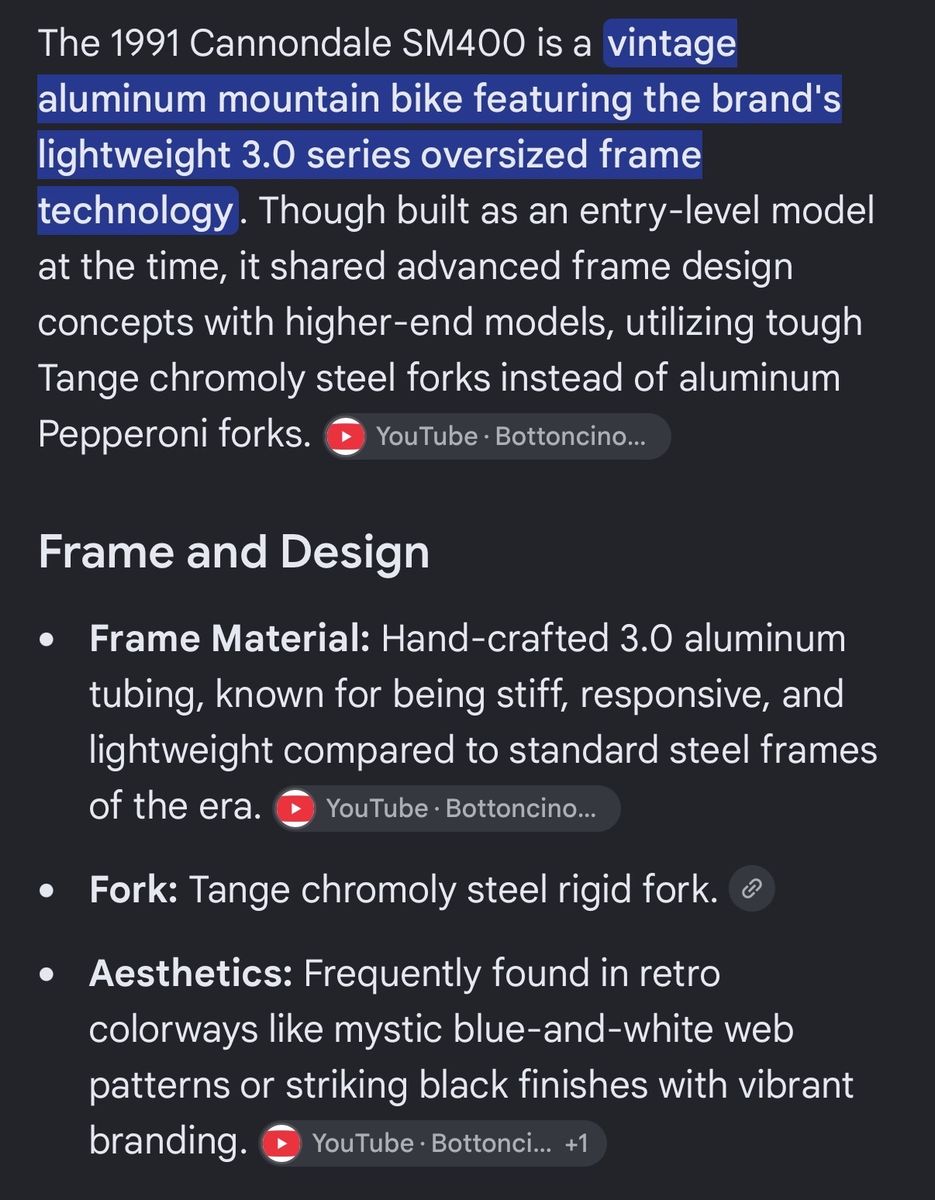Screen dimensions: 935x1200
Task: Select the "Frame and Design" heading
Action: (234, 552)
